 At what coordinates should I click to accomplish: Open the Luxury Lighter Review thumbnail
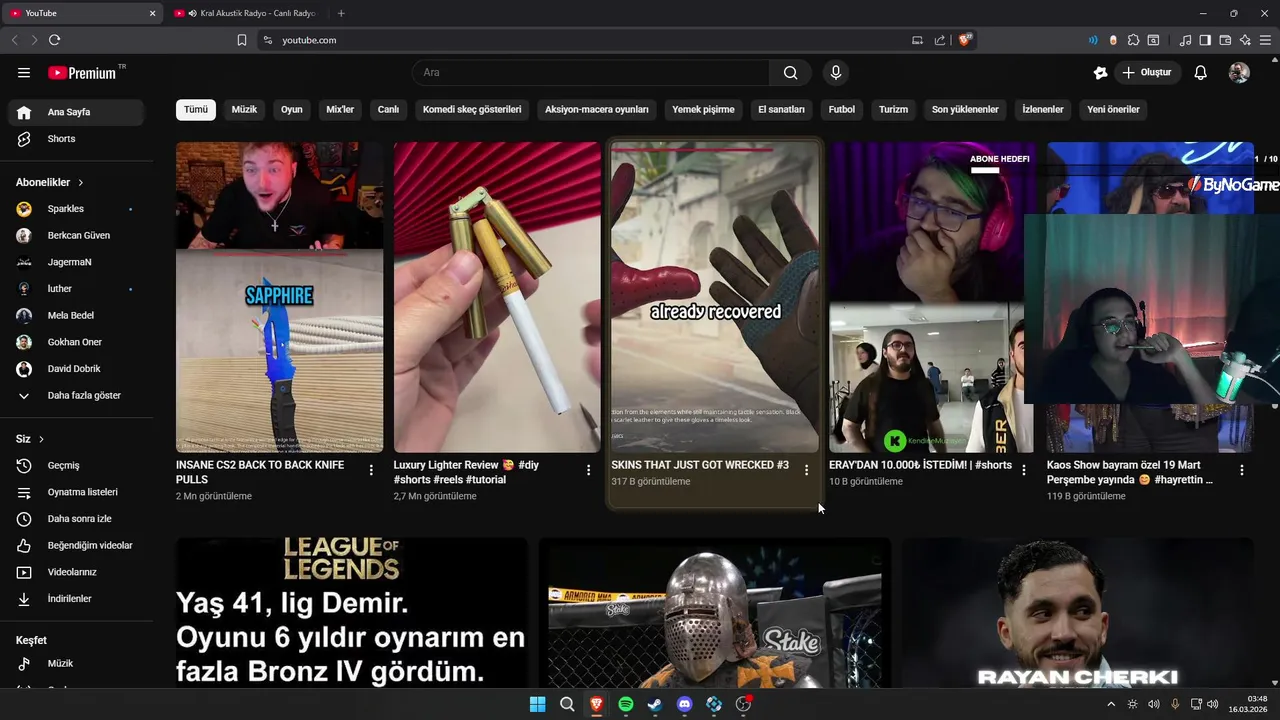click(497, 297)
